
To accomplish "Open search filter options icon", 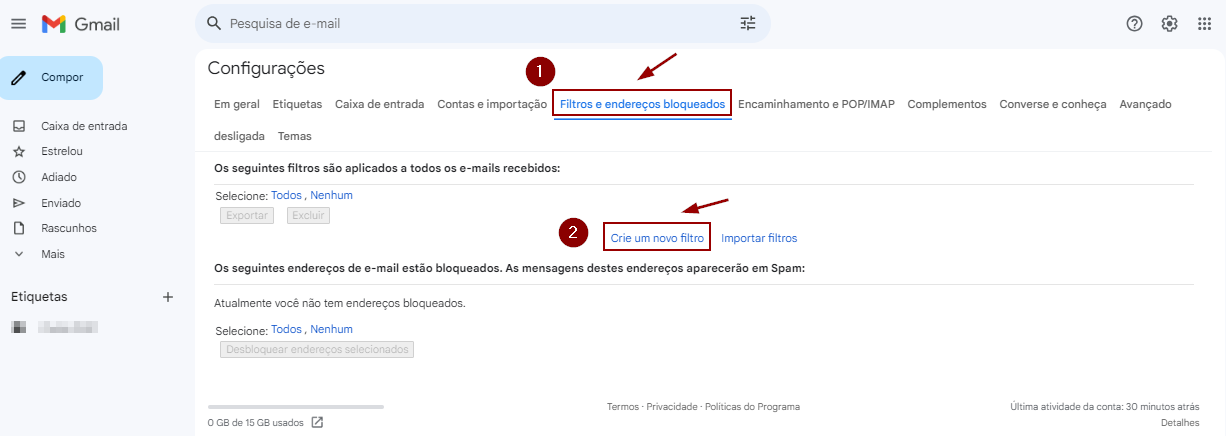I will (x=748, y=23).
